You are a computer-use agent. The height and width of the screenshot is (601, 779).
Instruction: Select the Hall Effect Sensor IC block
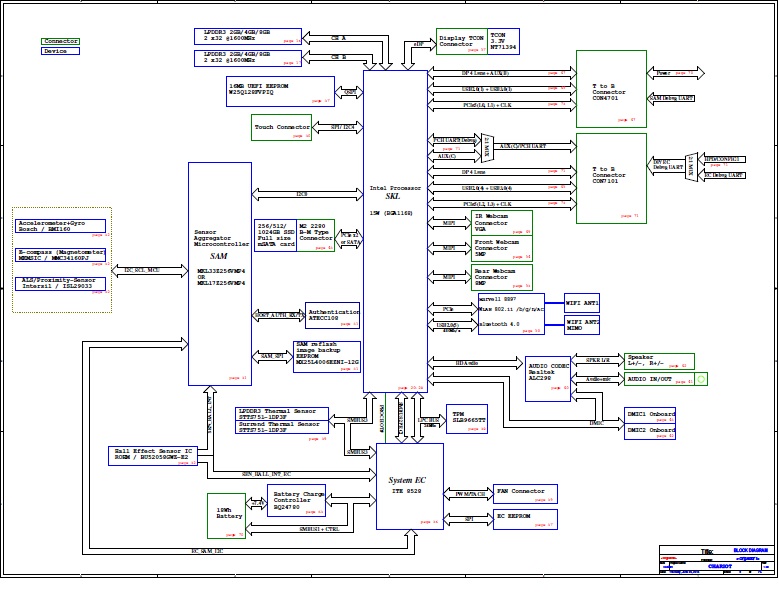pos(151,456)
